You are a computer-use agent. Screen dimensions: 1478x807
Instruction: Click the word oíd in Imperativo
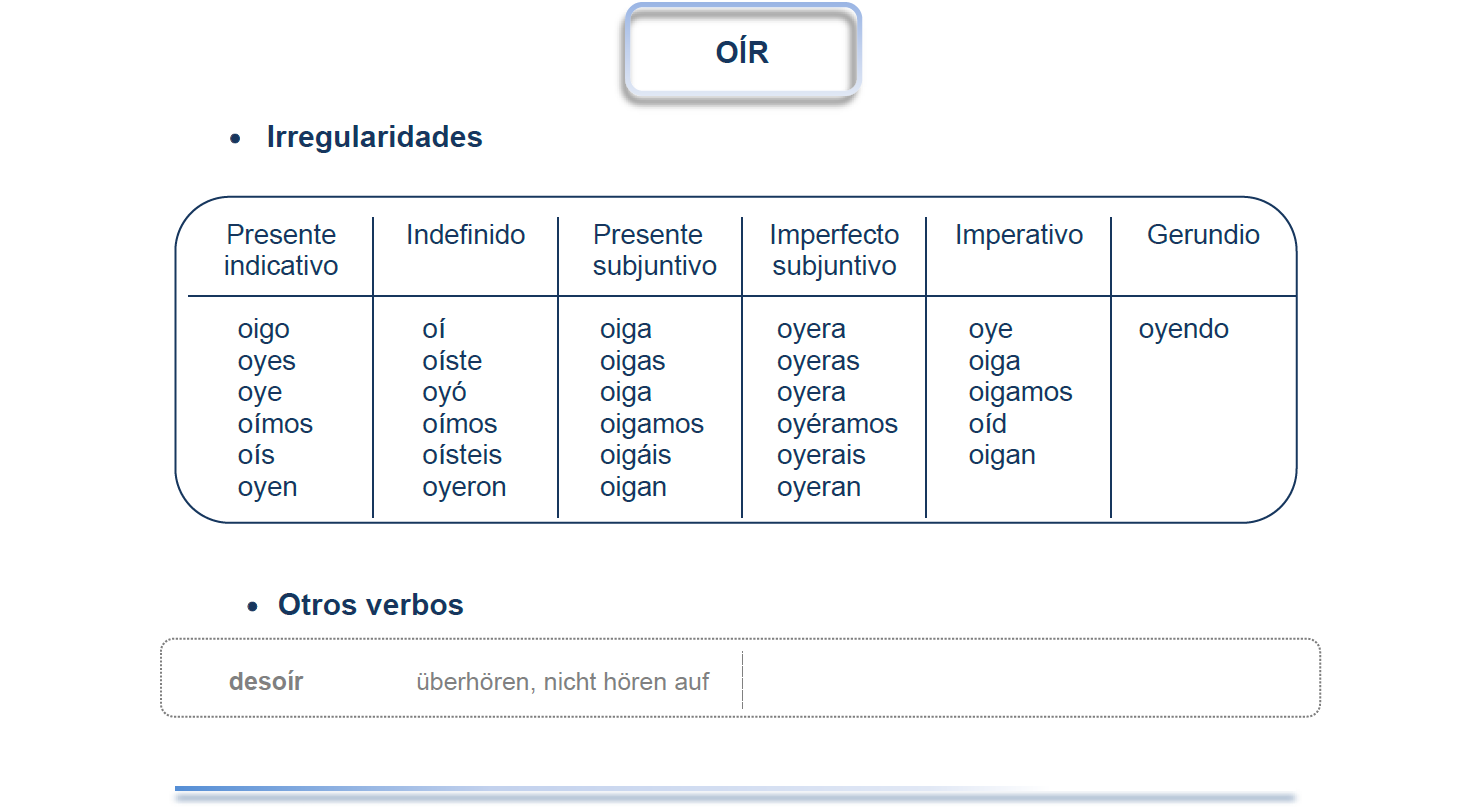click(x=987, y=424)
